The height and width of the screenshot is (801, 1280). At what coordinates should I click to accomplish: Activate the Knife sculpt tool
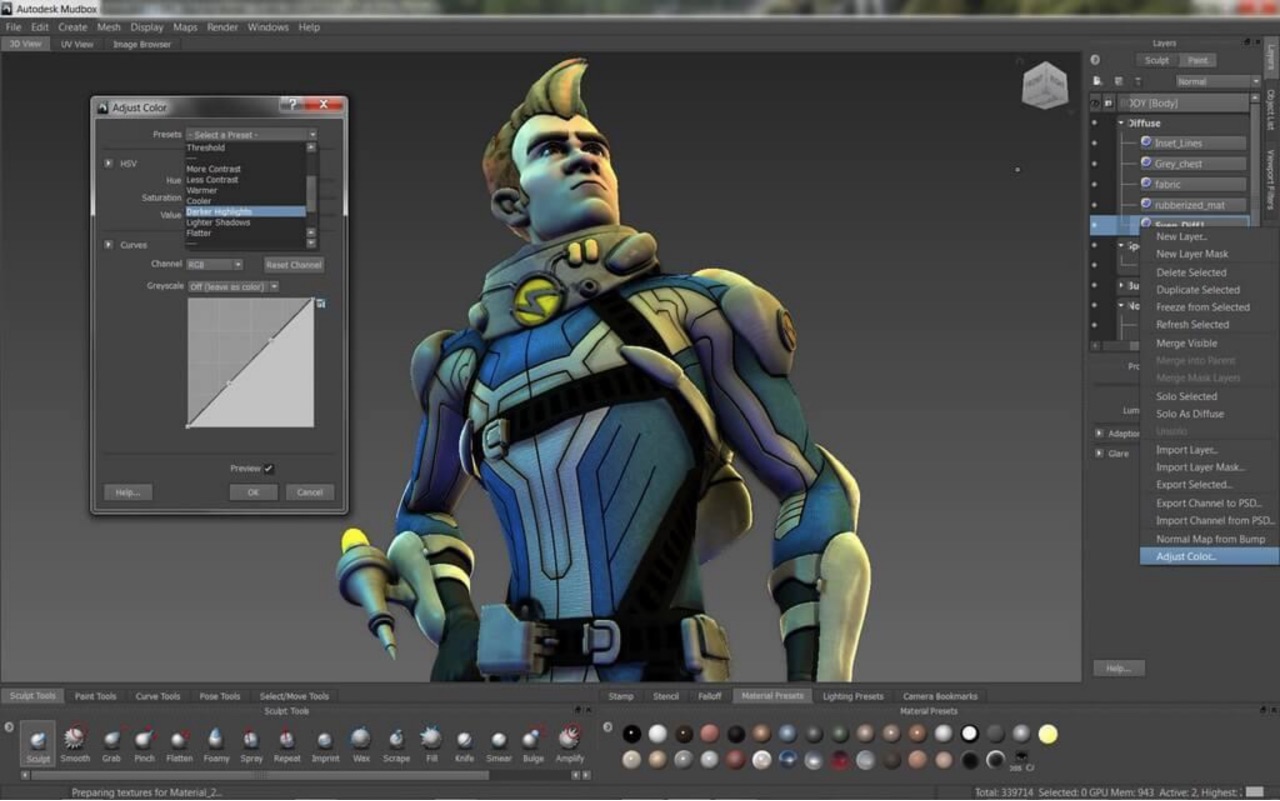(x=464, y=741)
